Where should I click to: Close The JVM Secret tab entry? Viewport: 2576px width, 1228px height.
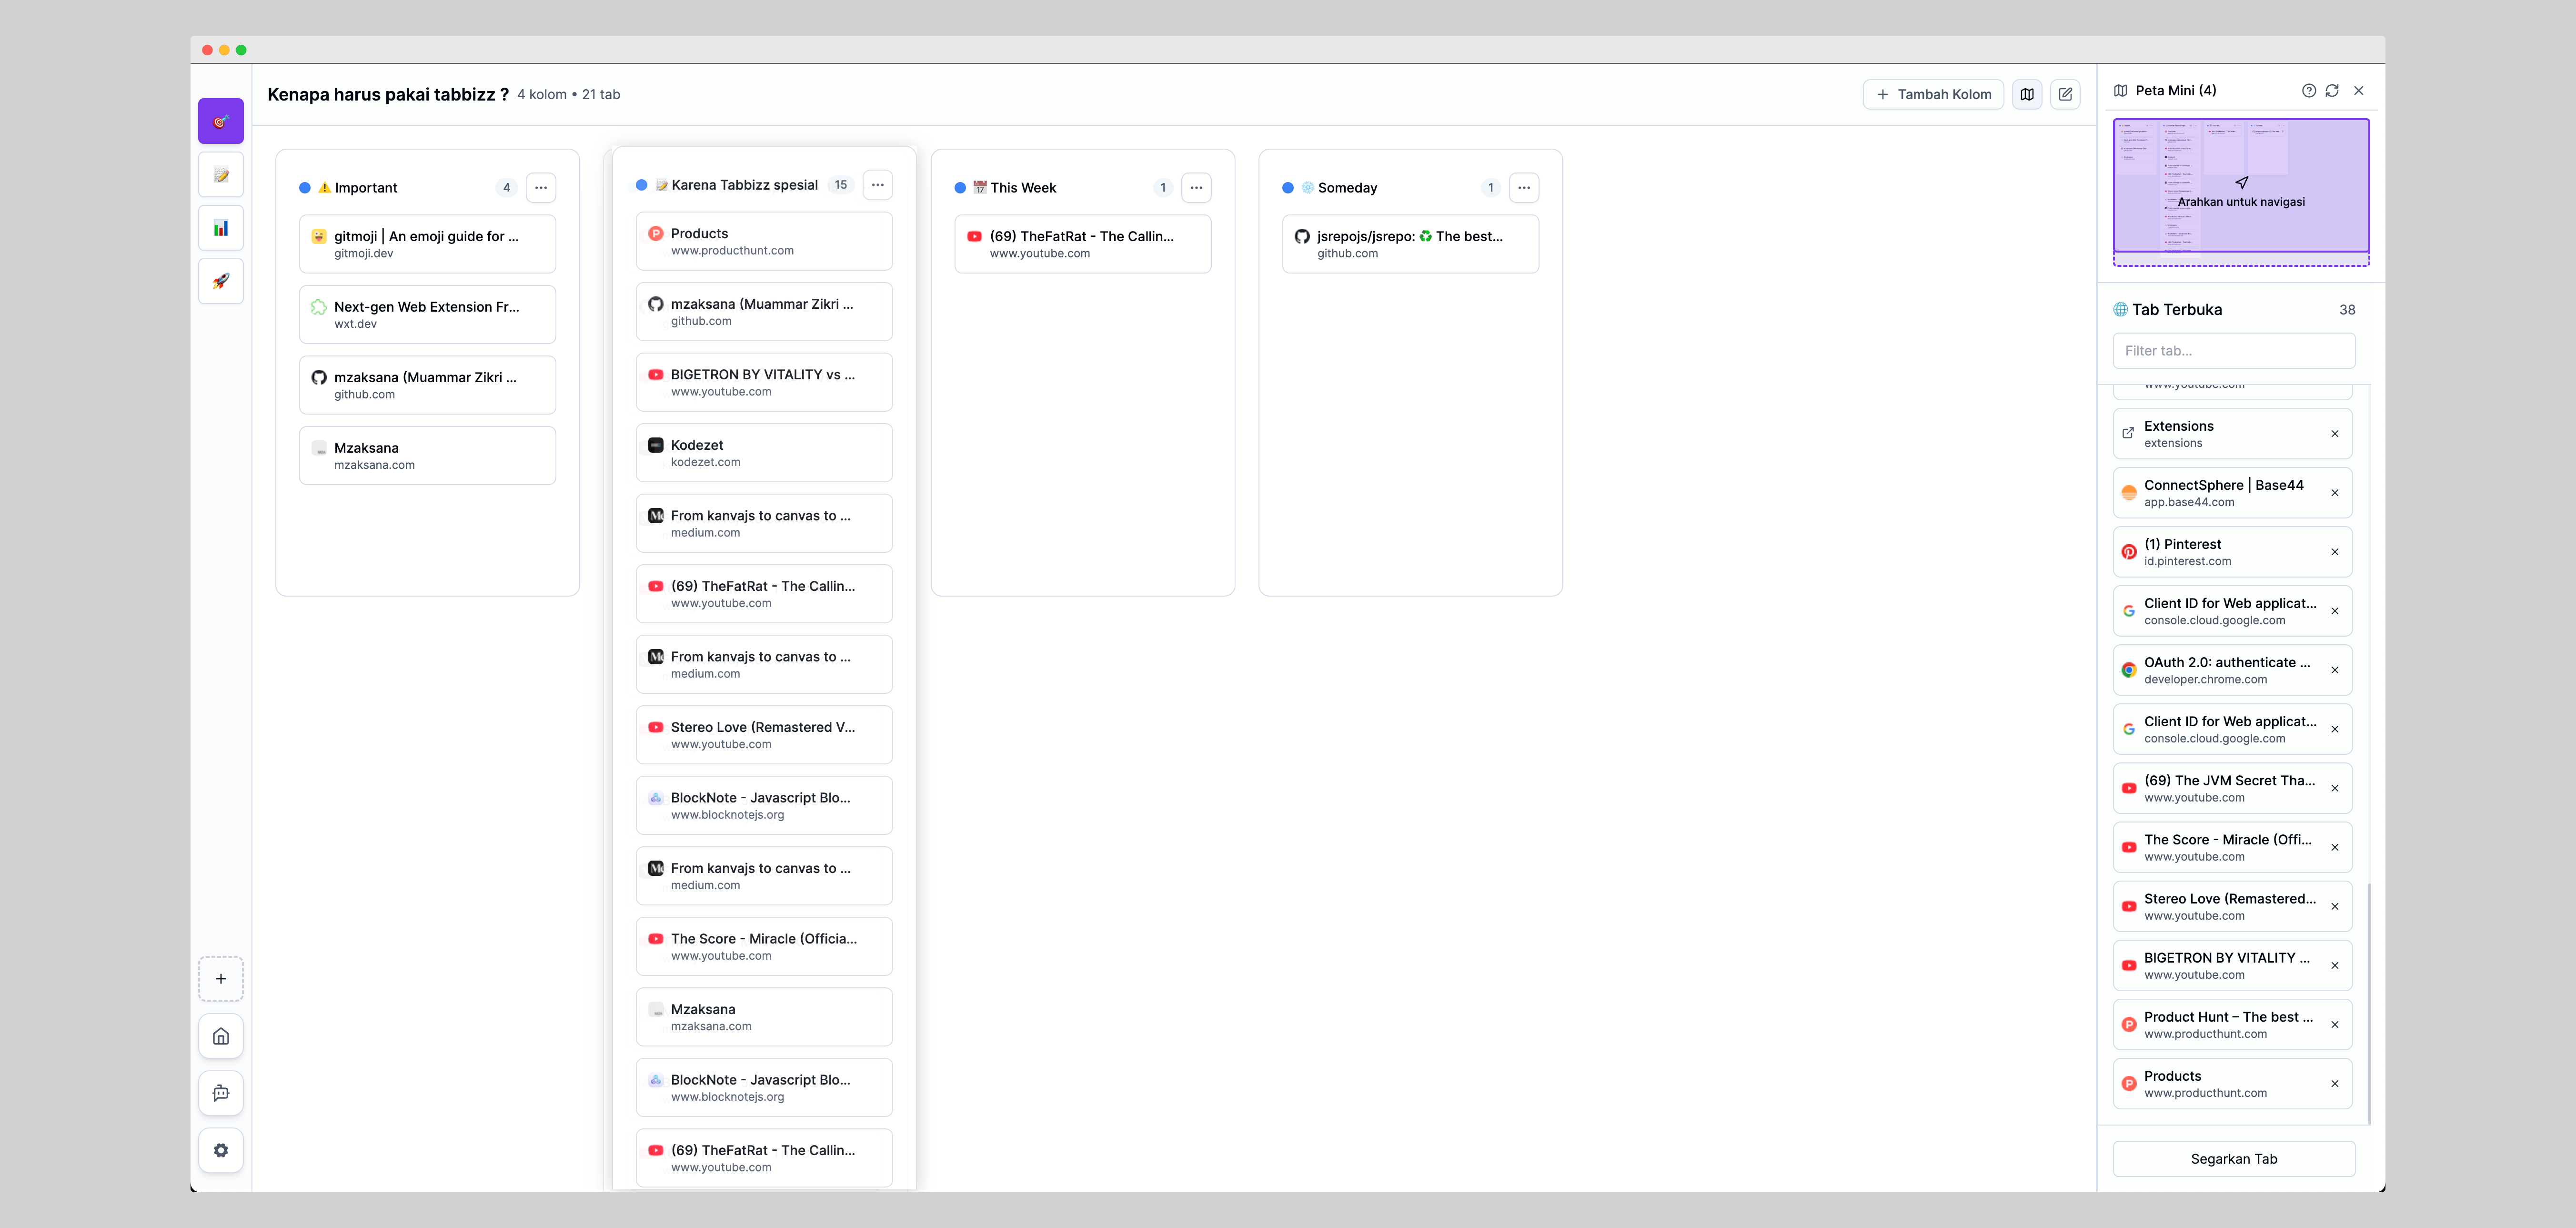[x=2335, y=788]
